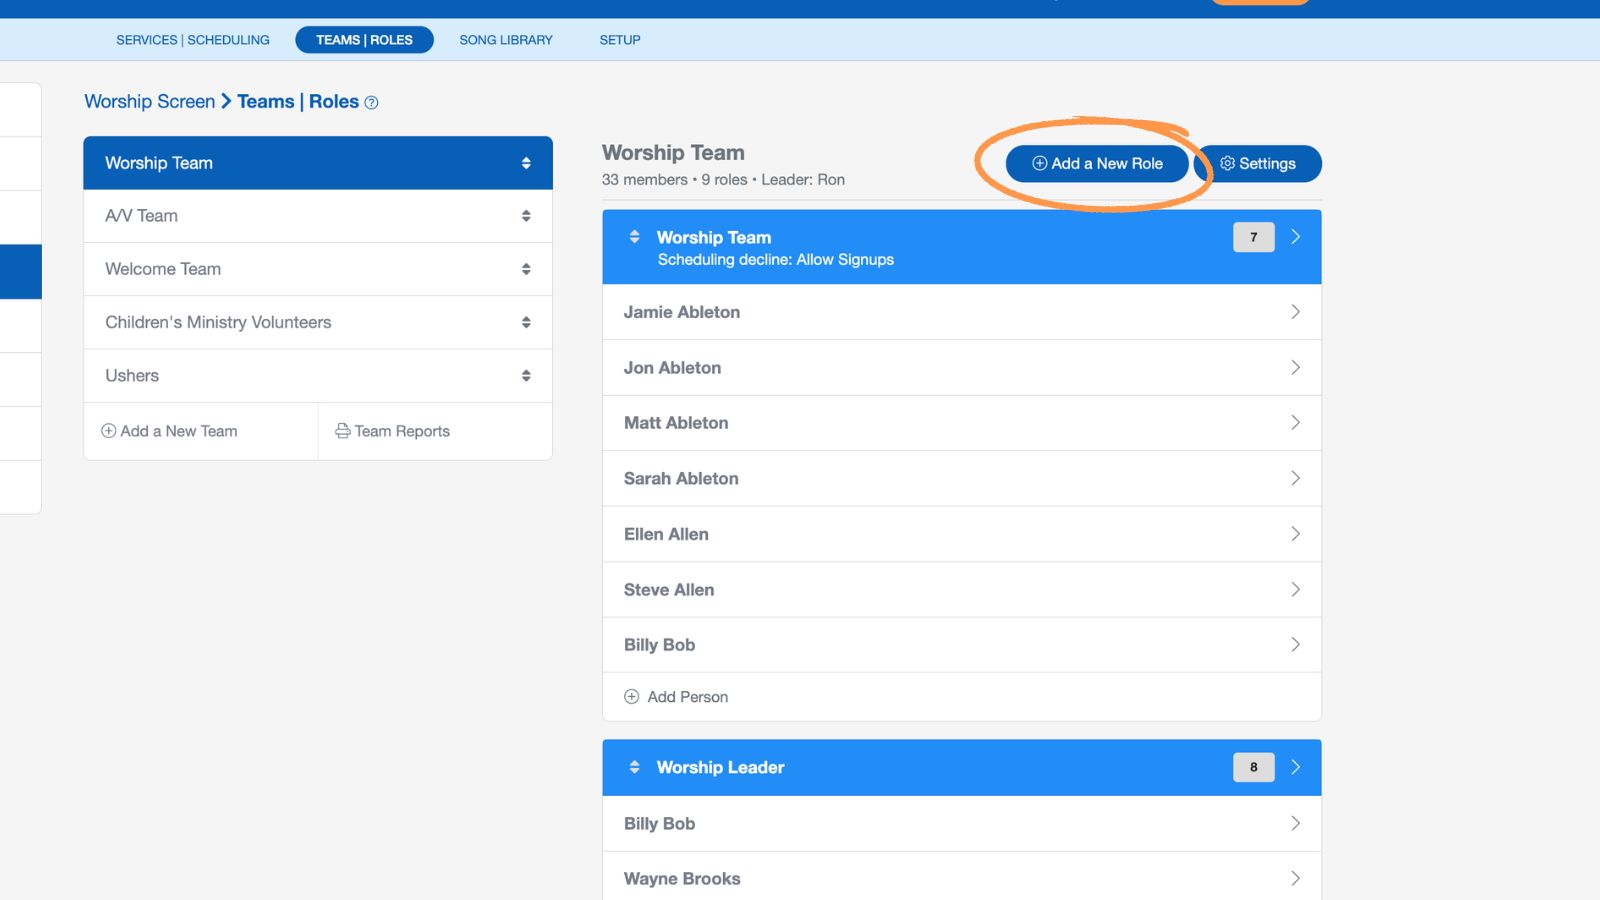Click the gear icon inside the Settings button
Image resolution: width=1600 pixels, height=900 pixels.
point(1228,163)
